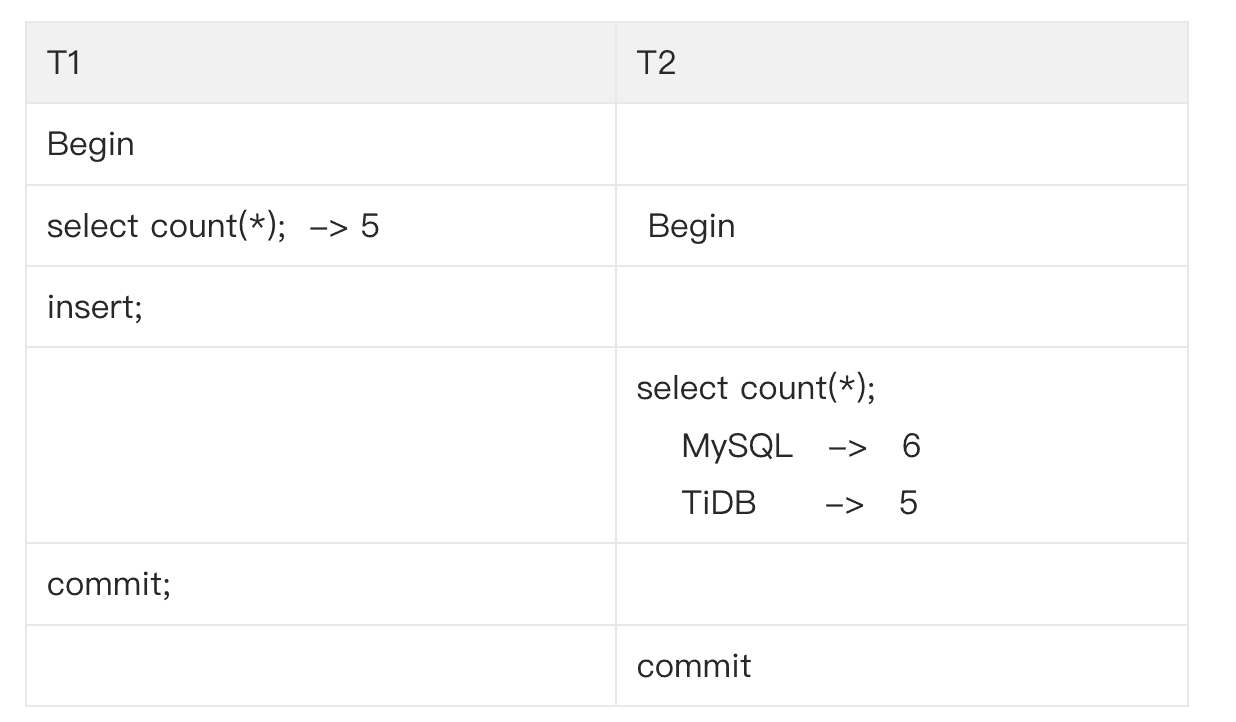Click empty T1 cell beside MySQL/TiDB results
This screenshot has height=722, width=1236.
(x=320, y=445)
